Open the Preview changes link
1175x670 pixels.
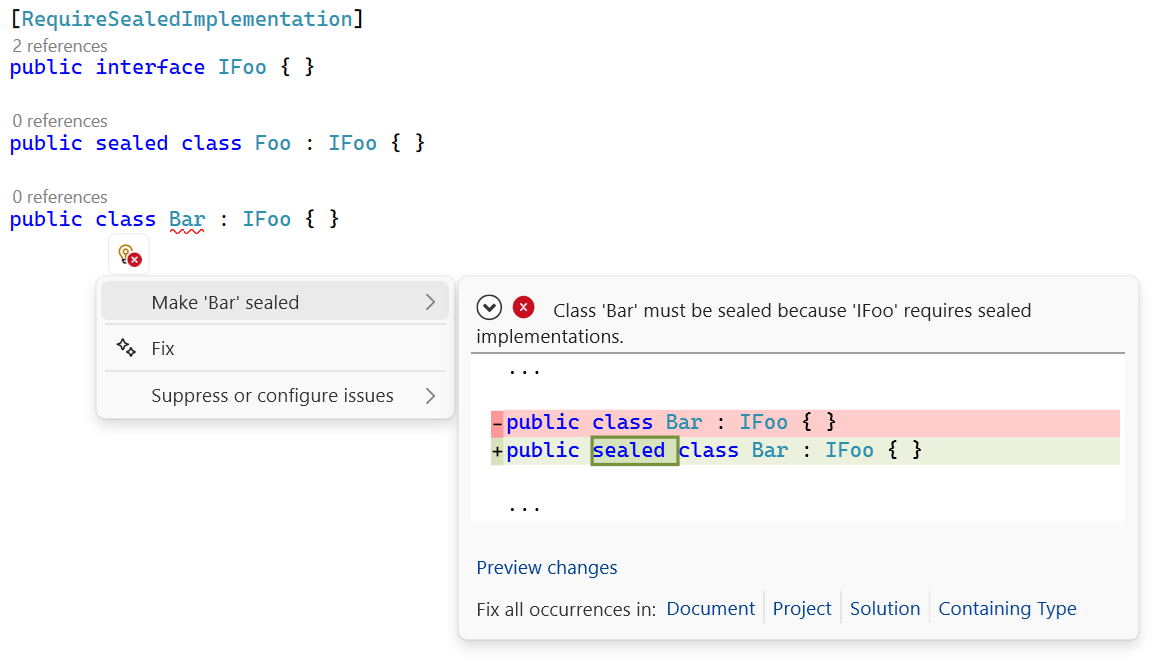546,567
